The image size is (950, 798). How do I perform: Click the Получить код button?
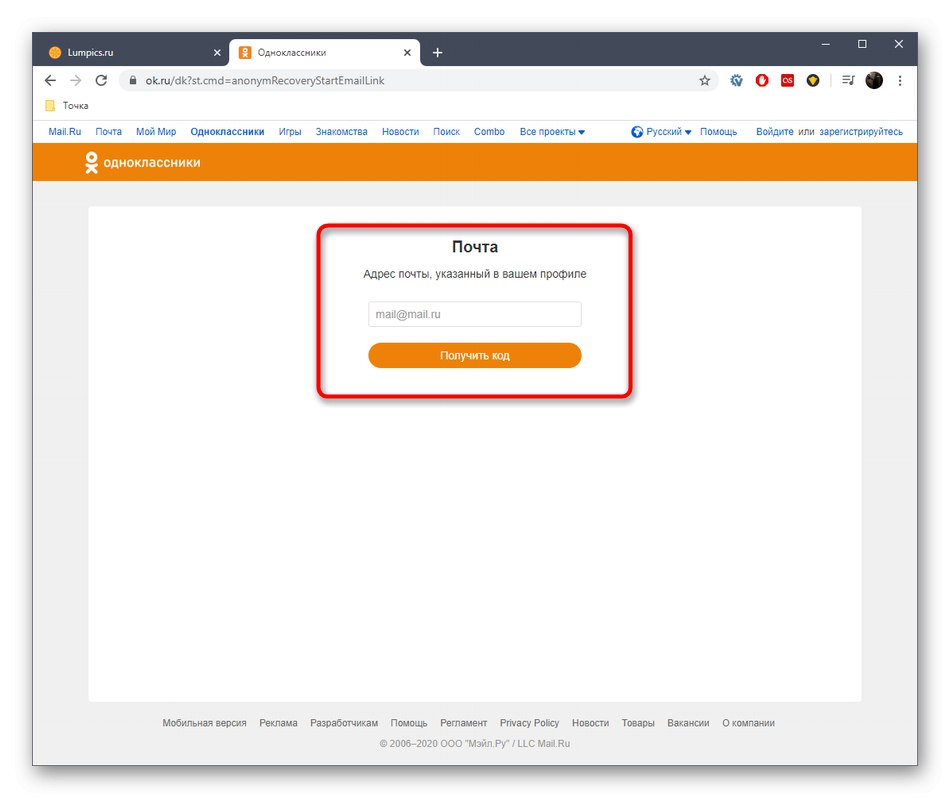click(474, 355)
